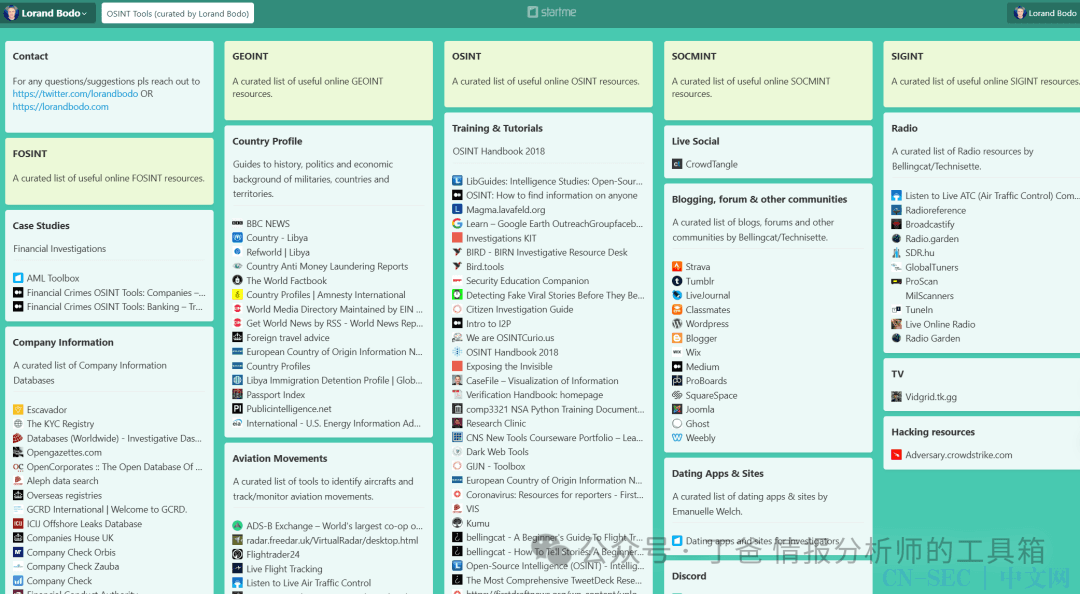The image size is (1080, 594).
Task: Click the Training & Tutorials widget title
Action: point(497,128)
